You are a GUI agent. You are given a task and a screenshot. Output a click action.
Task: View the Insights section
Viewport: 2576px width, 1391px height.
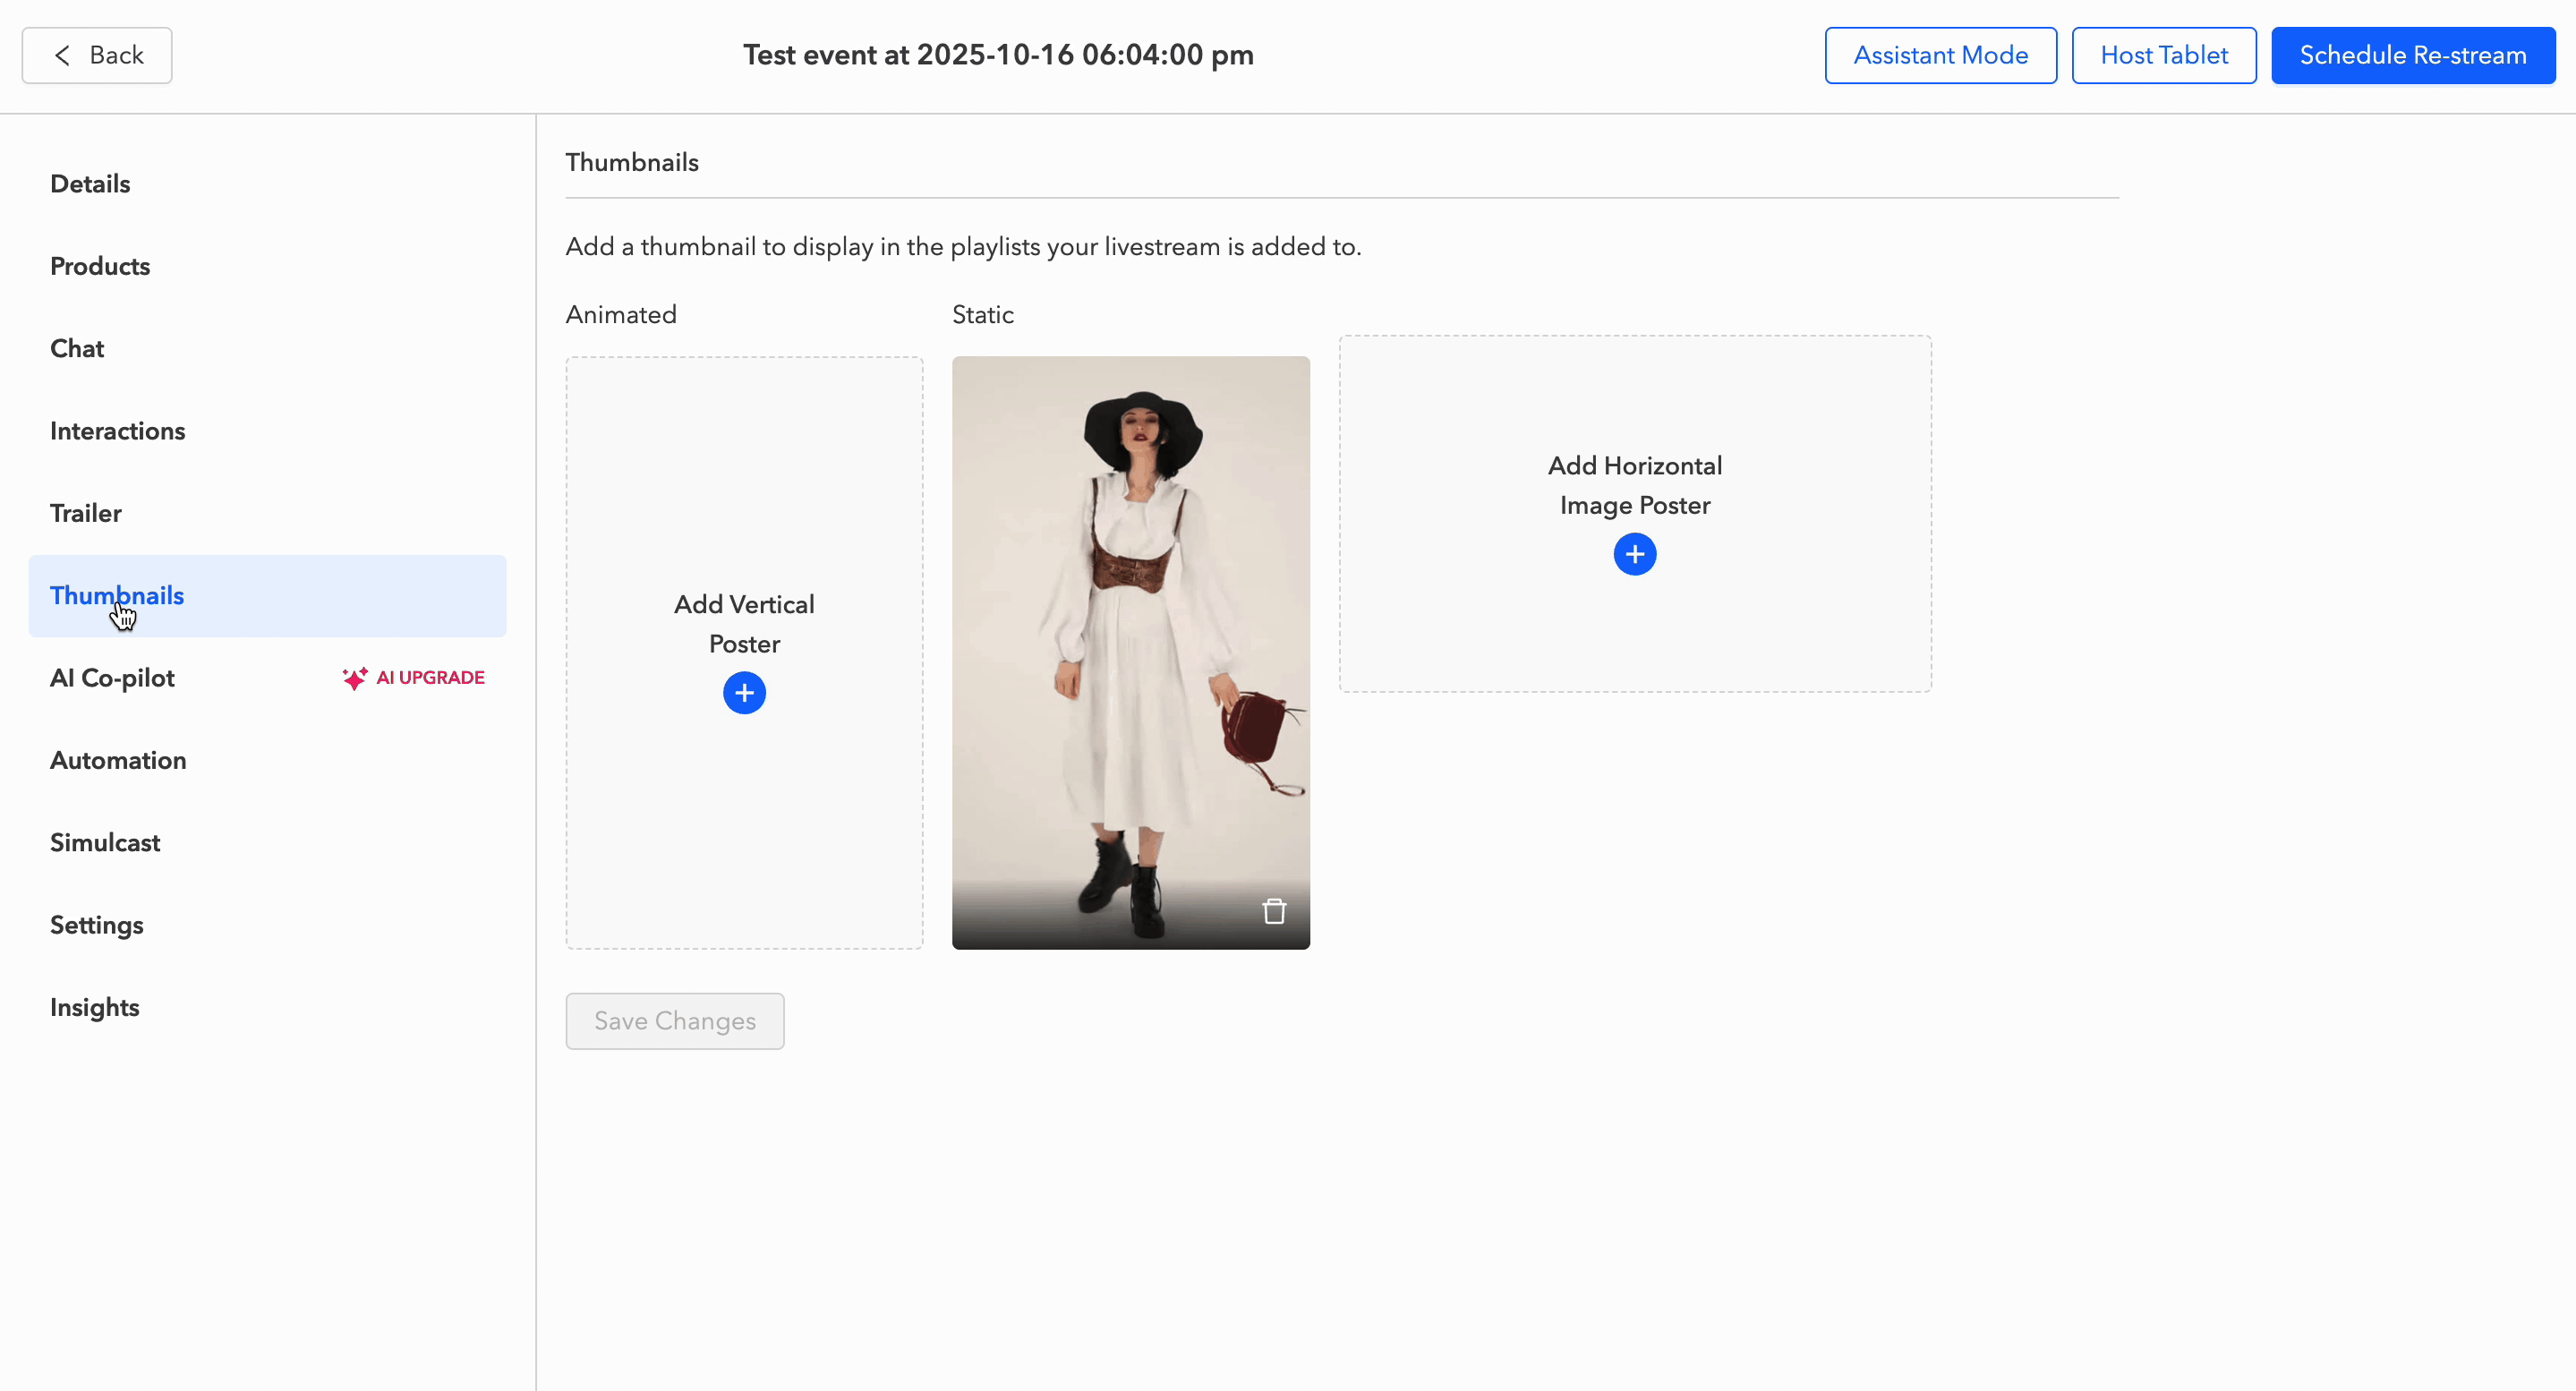94,1007
